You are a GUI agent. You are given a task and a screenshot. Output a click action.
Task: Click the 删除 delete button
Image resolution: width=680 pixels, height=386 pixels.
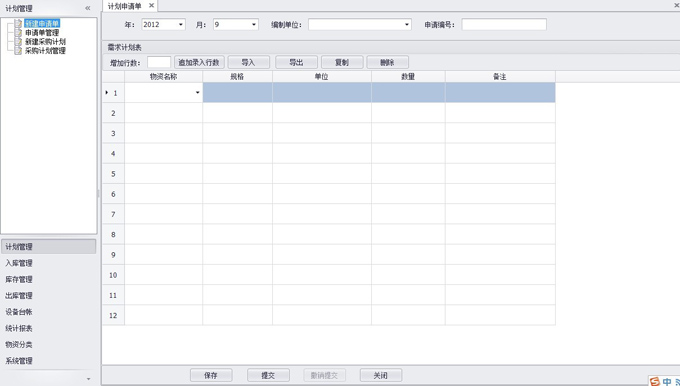(387, 62)
